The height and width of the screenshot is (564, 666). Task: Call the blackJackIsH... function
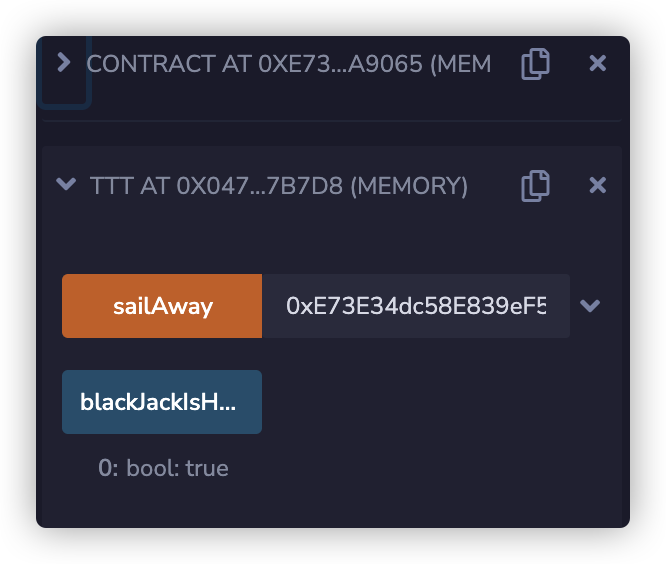pos(162,402)
